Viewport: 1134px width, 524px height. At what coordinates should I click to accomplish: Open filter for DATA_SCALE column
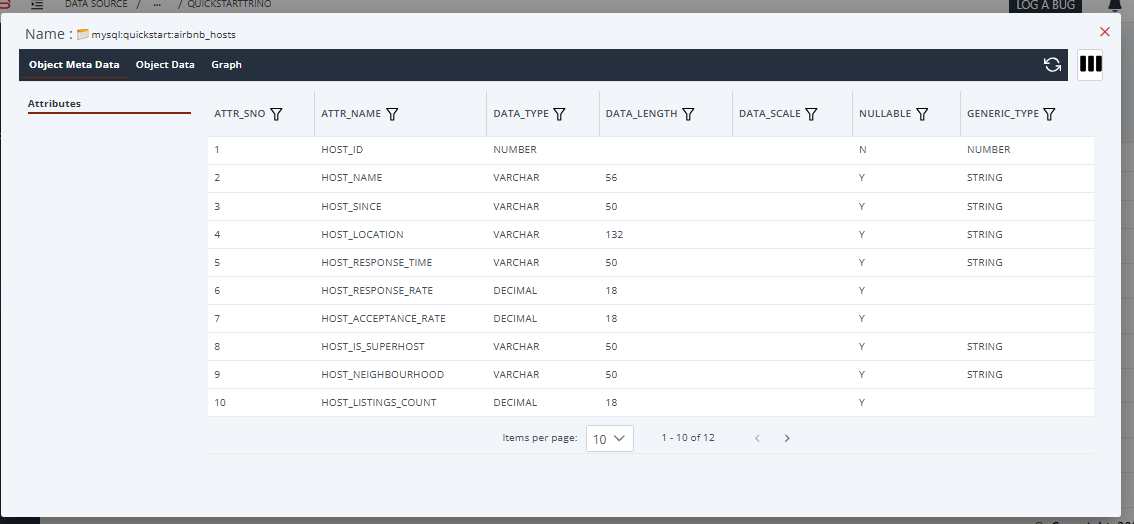812,114
